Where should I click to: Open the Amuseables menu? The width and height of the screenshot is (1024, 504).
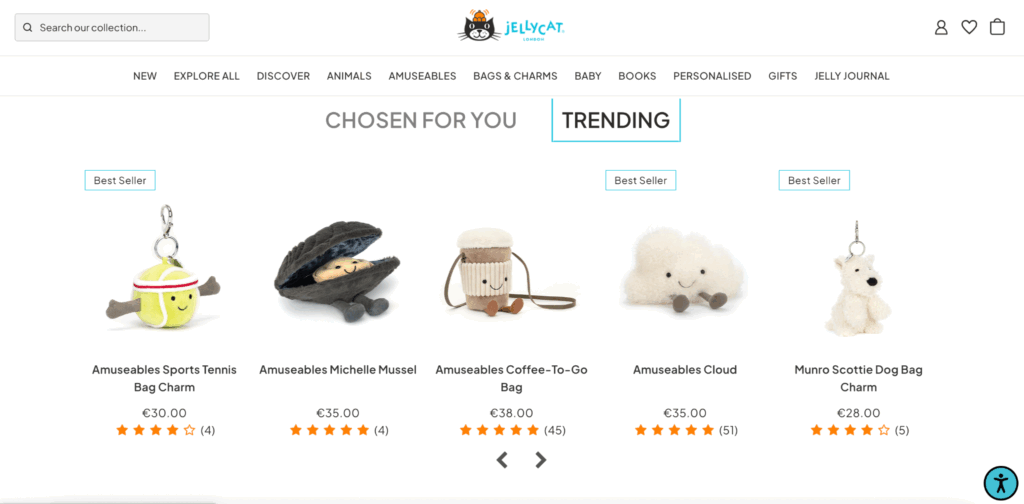click(422, 76)
